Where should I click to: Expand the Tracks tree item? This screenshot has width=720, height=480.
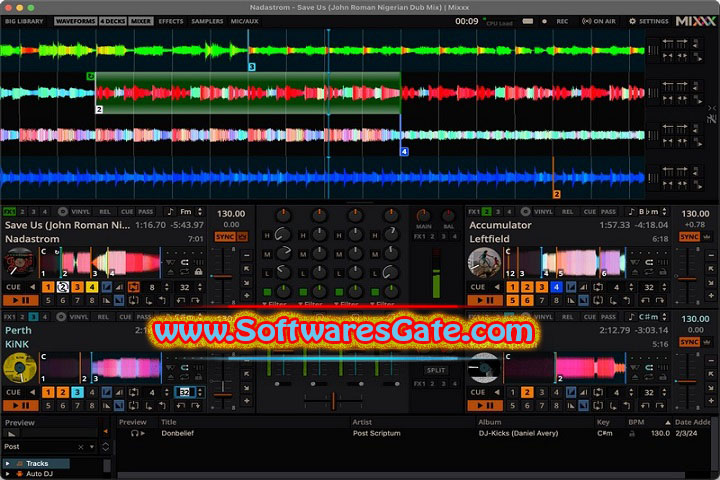pos(7,463)
